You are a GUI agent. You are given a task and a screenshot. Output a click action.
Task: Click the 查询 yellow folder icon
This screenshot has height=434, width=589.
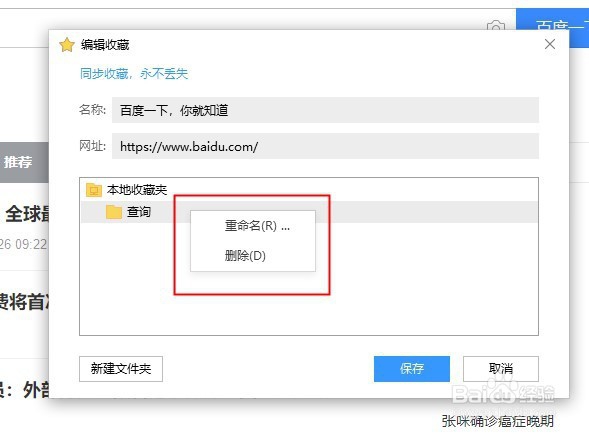click(113, 212)
